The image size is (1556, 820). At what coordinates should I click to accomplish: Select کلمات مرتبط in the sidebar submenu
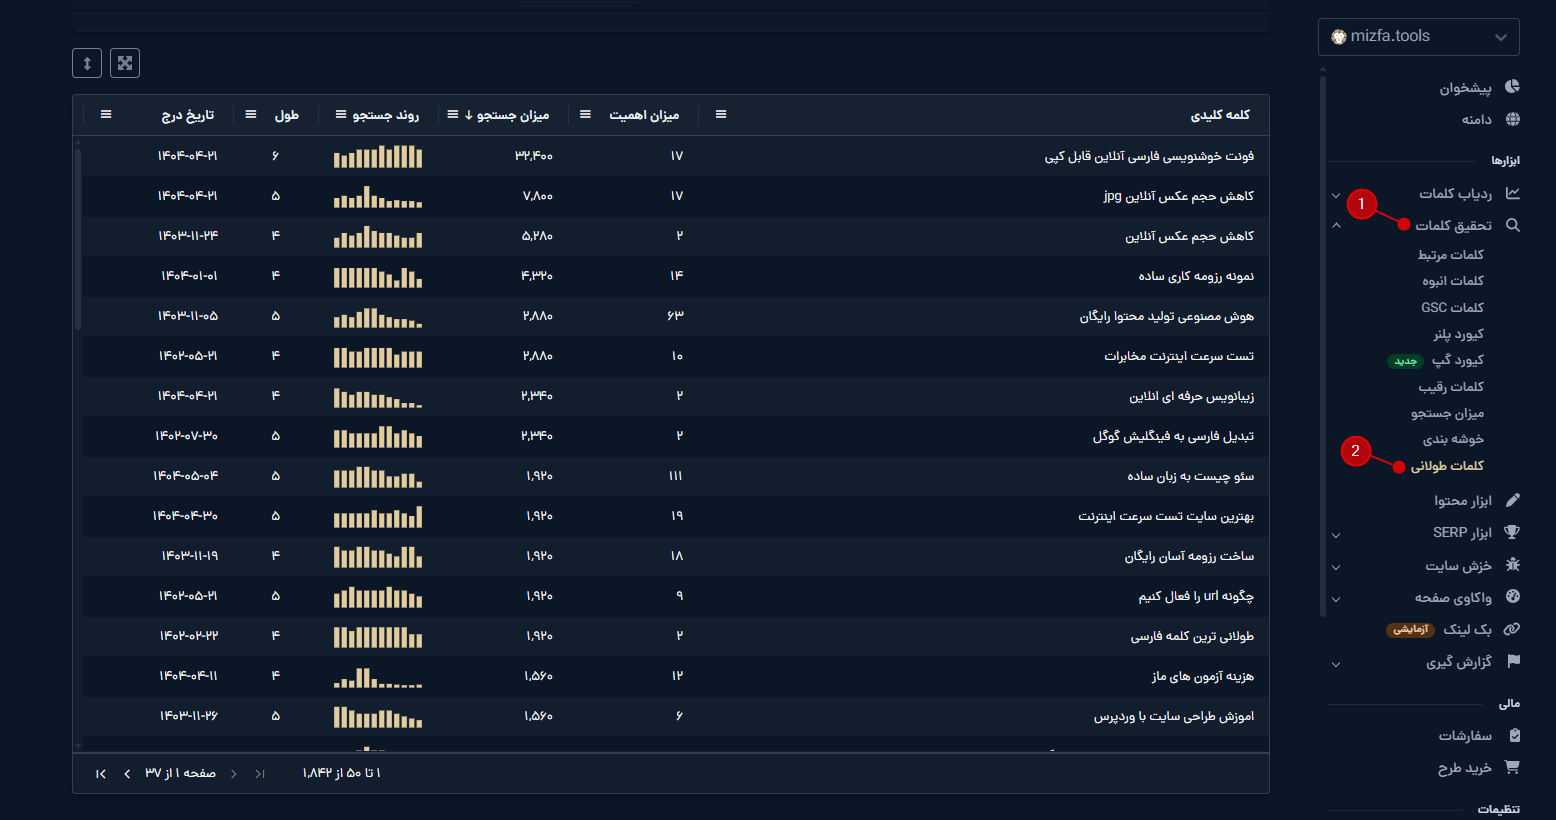pyautogui.click(x=1450, y=255)
